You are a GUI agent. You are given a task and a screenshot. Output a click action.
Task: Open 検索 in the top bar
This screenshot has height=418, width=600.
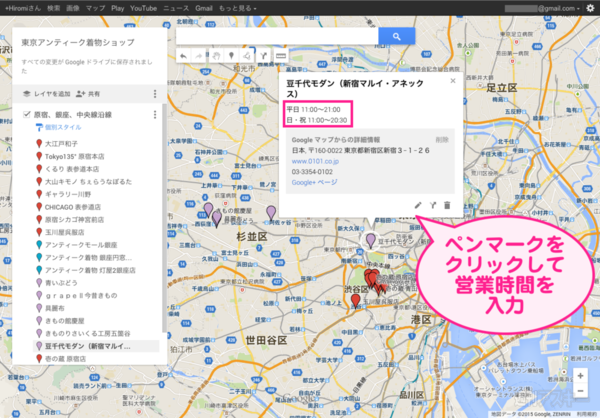coord(54,8)
